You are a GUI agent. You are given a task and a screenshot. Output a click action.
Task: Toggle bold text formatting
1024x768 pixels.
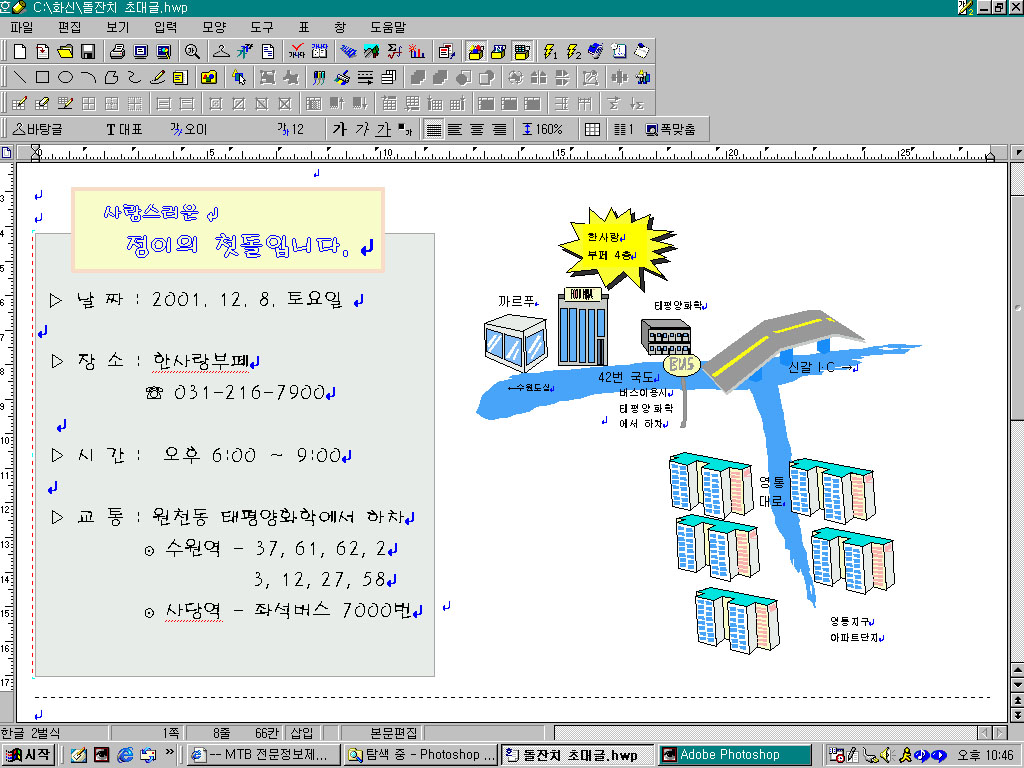(x=339, y=129)
